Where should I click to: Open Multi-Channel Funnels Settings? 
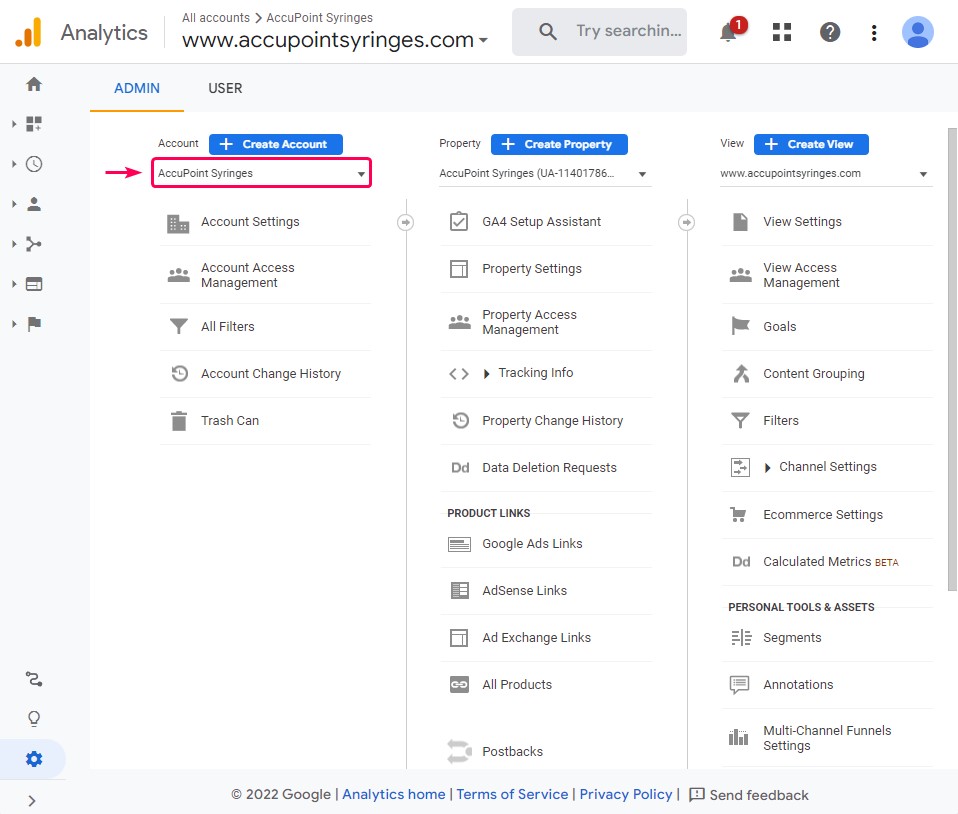coord(827,738)
